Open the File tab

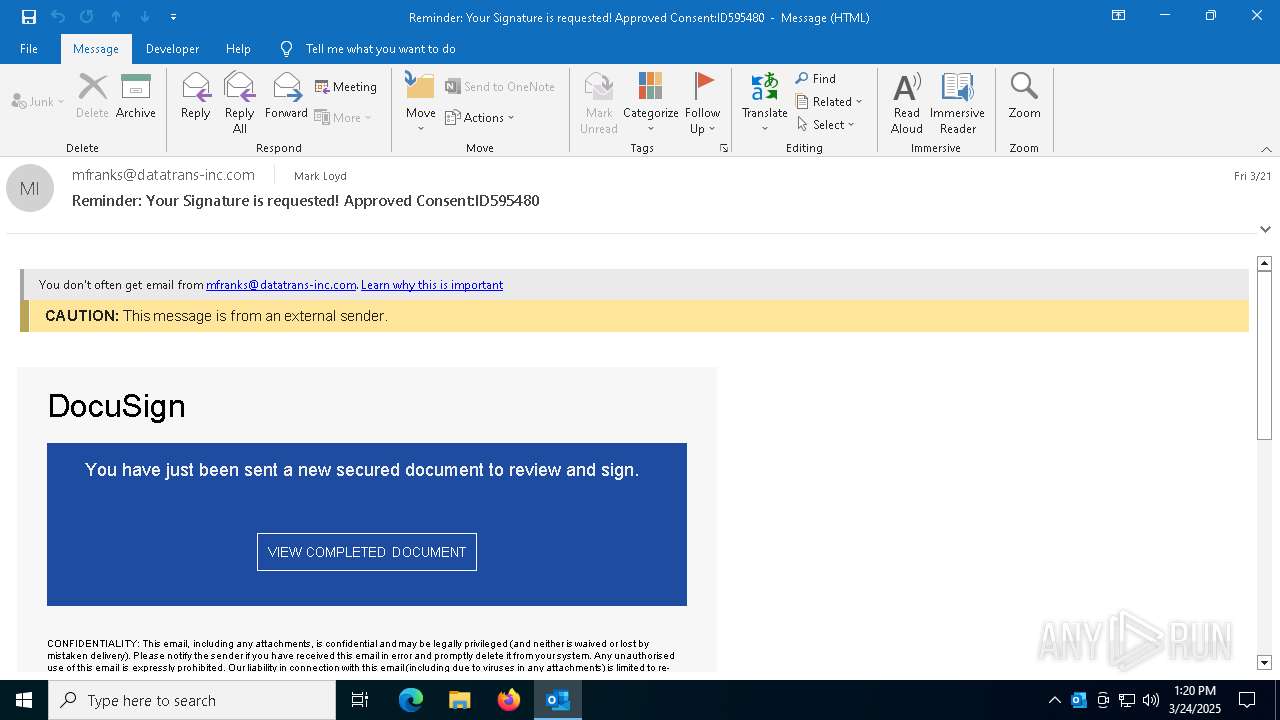pos(29,49)
